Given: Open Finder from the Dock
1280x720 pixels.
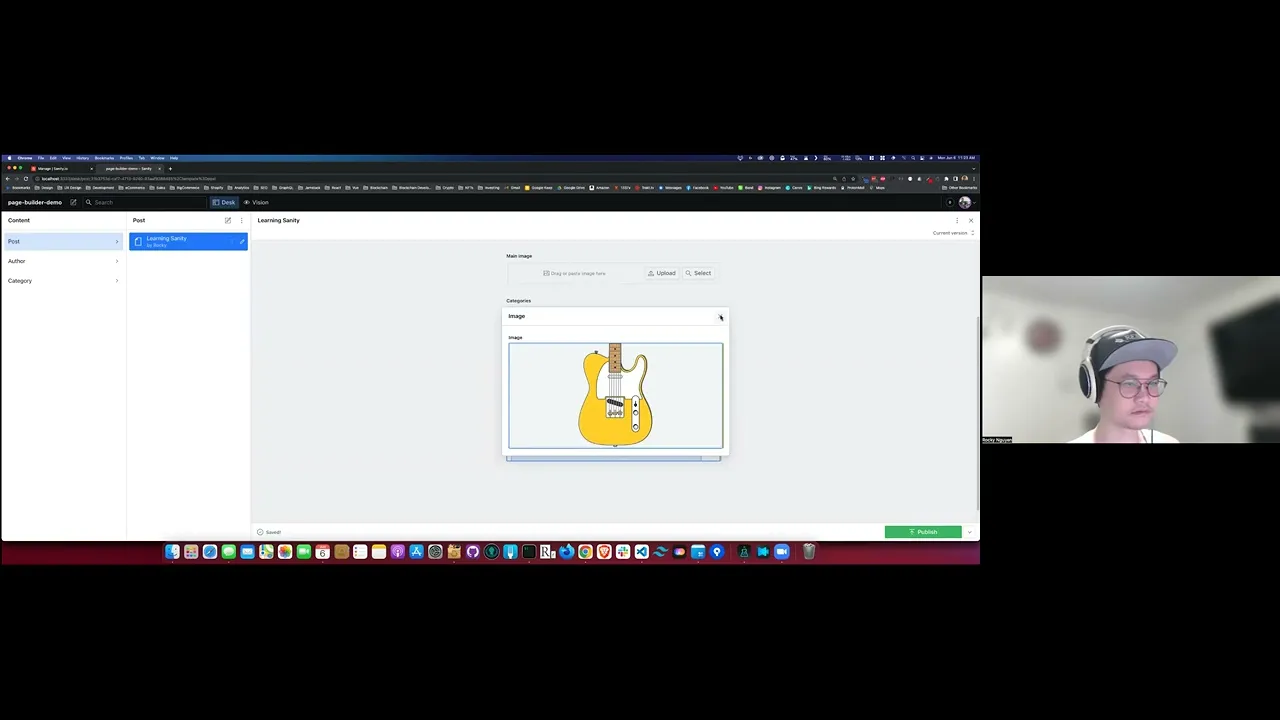Looking at the screenshot, I should coord(172,551).
